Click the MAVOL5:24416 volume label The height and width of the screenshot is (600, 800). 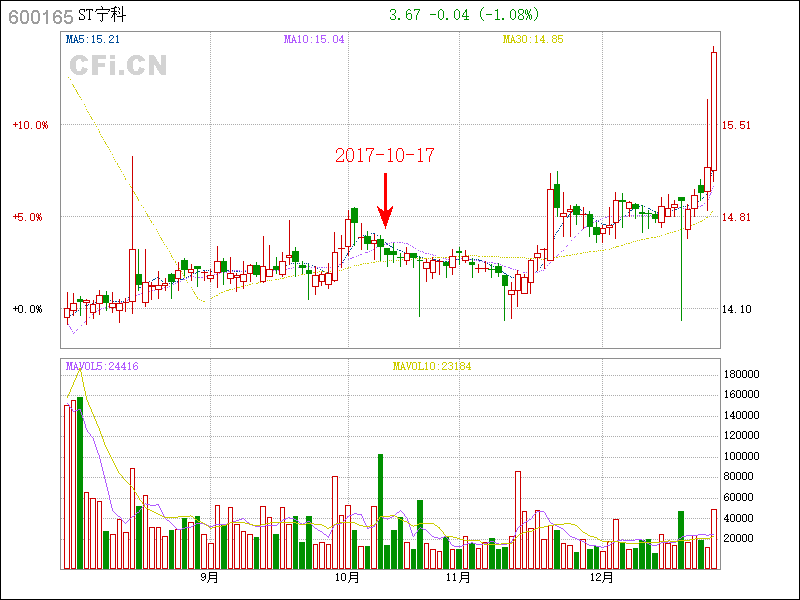pyautogui.click(x=102, y=367)
